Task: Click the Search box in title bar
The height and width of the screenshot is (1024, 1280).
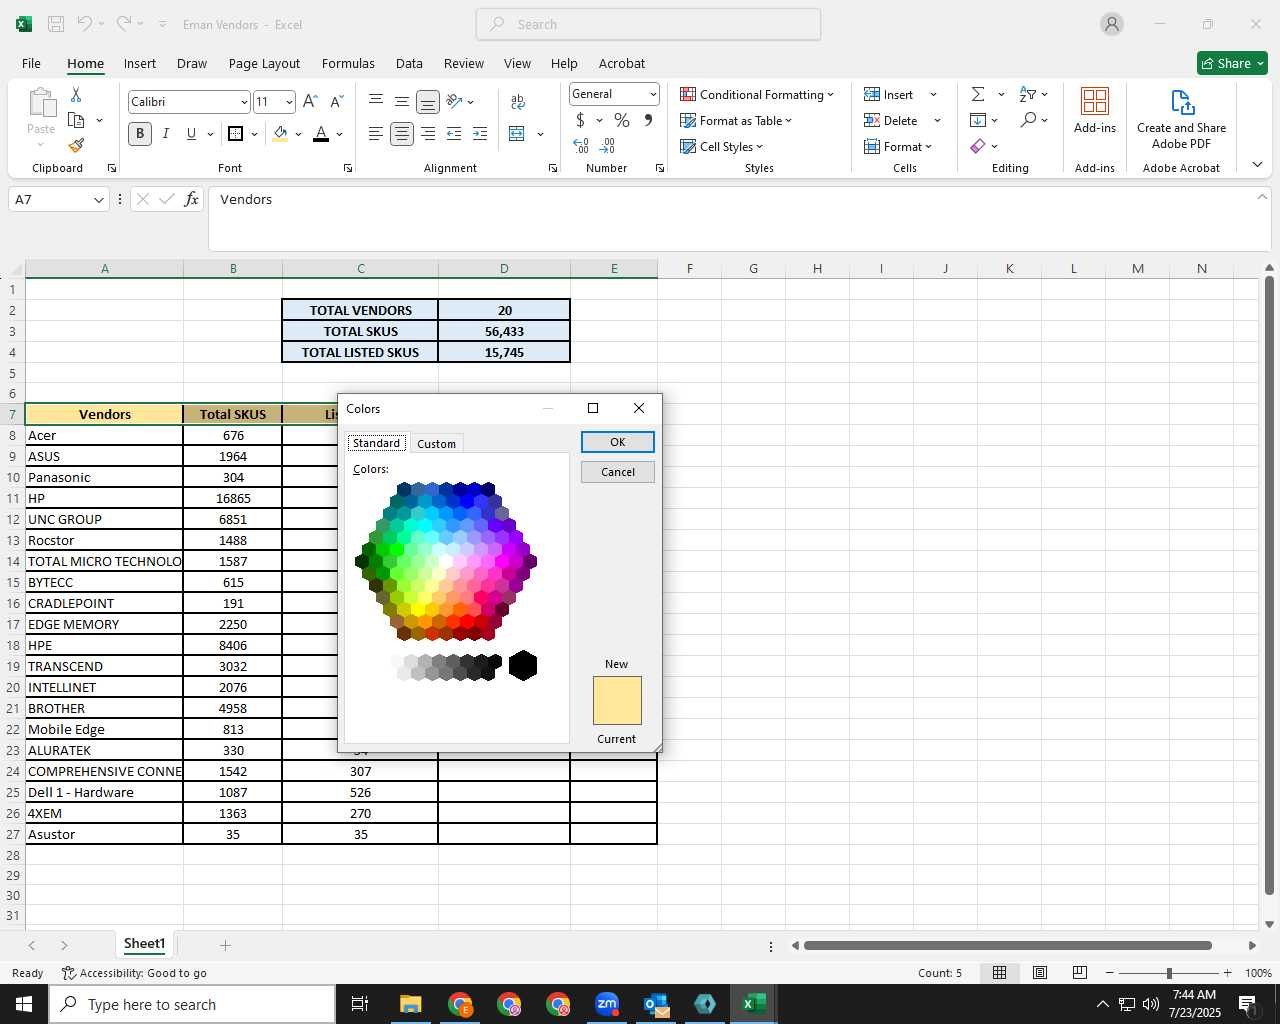Action: [648, 24]
